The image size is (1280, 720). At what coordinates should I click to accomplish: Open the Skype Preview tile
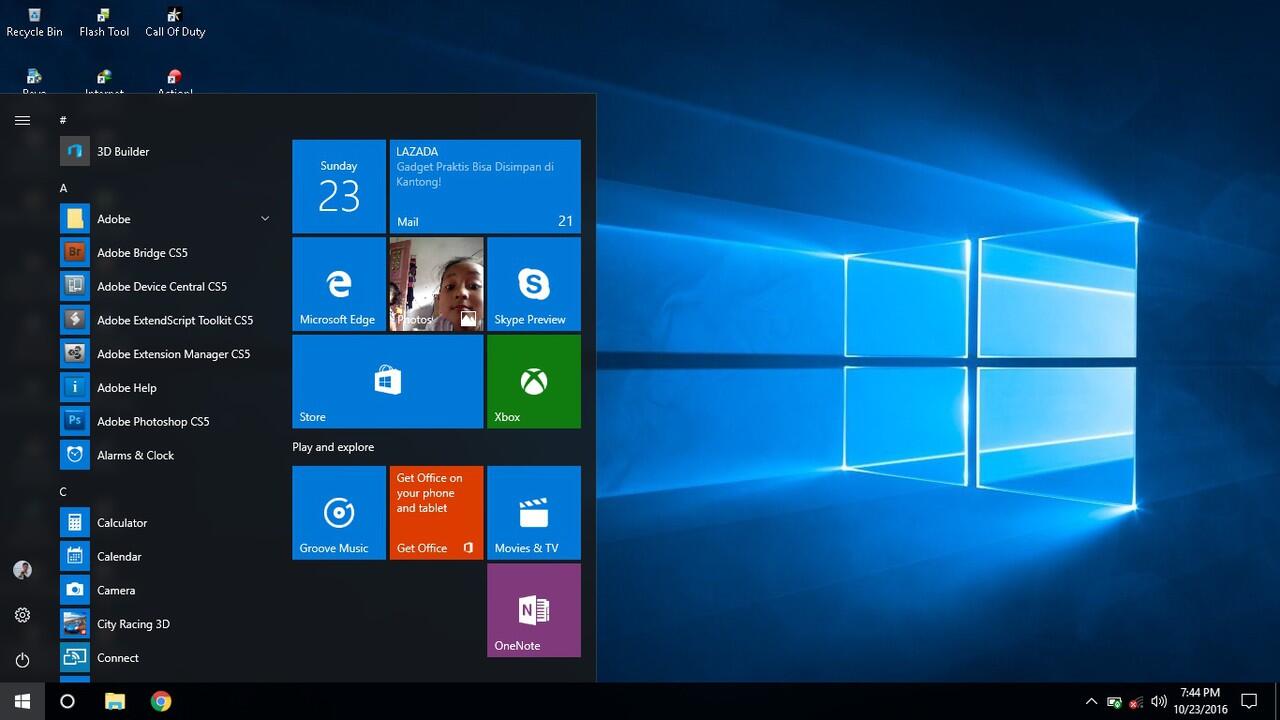(x=534, y=284)
